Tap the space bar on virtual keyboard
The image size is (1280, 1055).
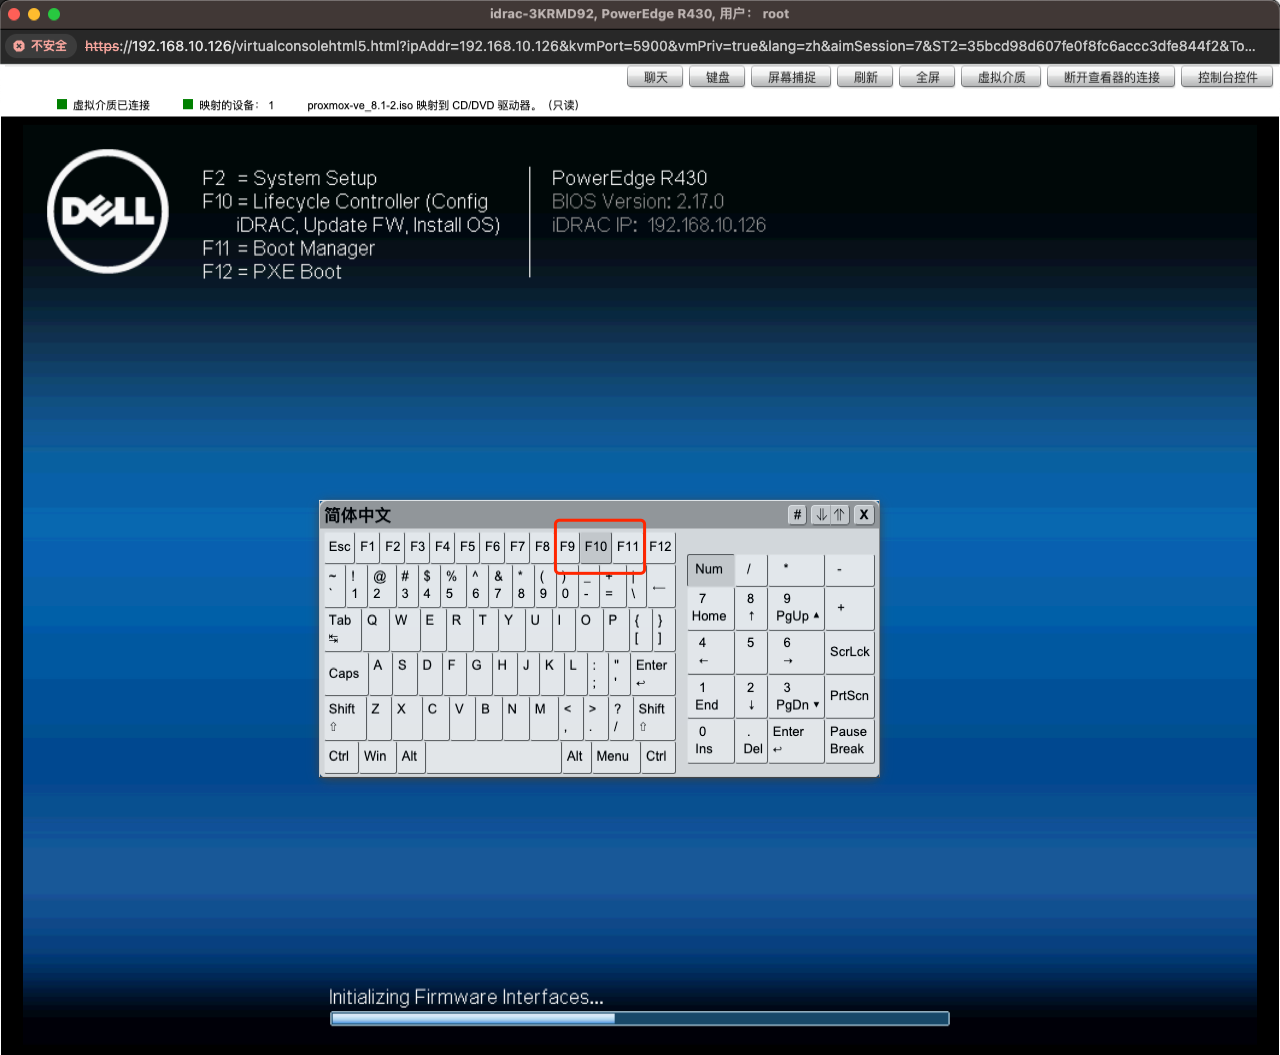[494, 757]
